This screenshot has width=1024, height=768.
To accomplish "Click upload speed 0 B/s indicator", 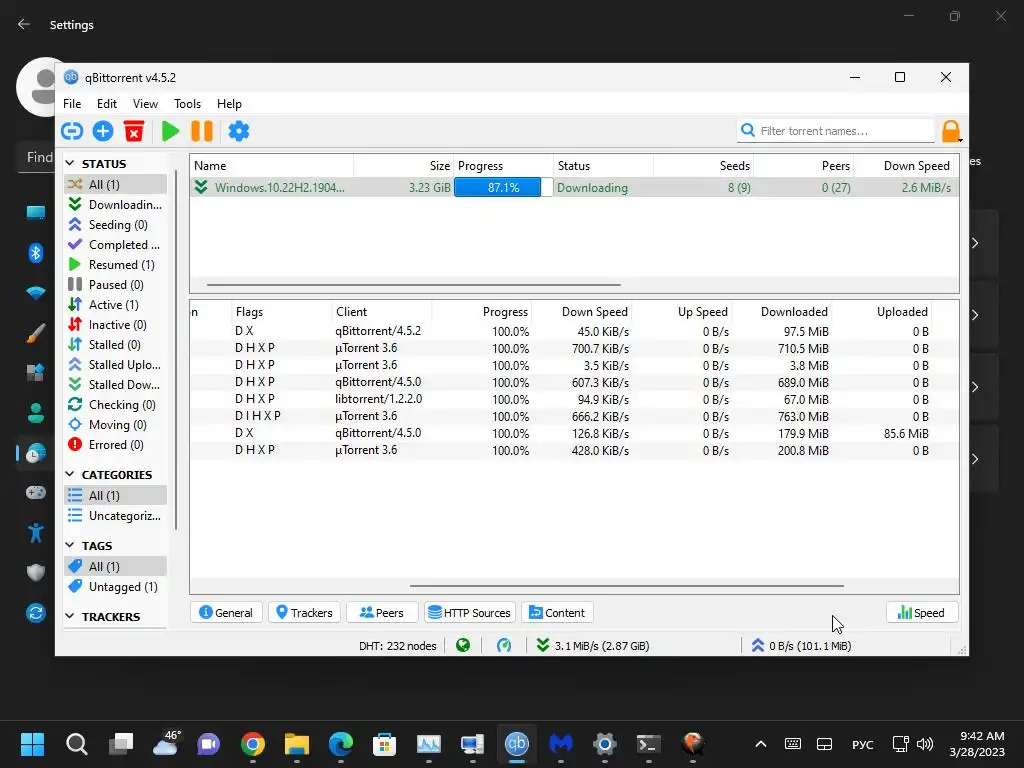I will tap(801, 646).
